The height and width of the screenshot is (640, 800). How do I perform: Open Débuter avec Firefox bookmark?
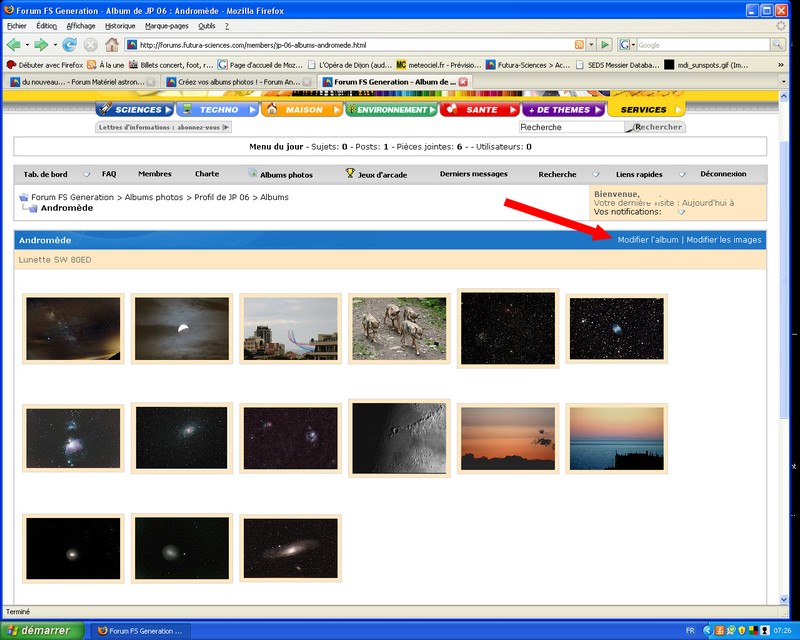[44, 65]
